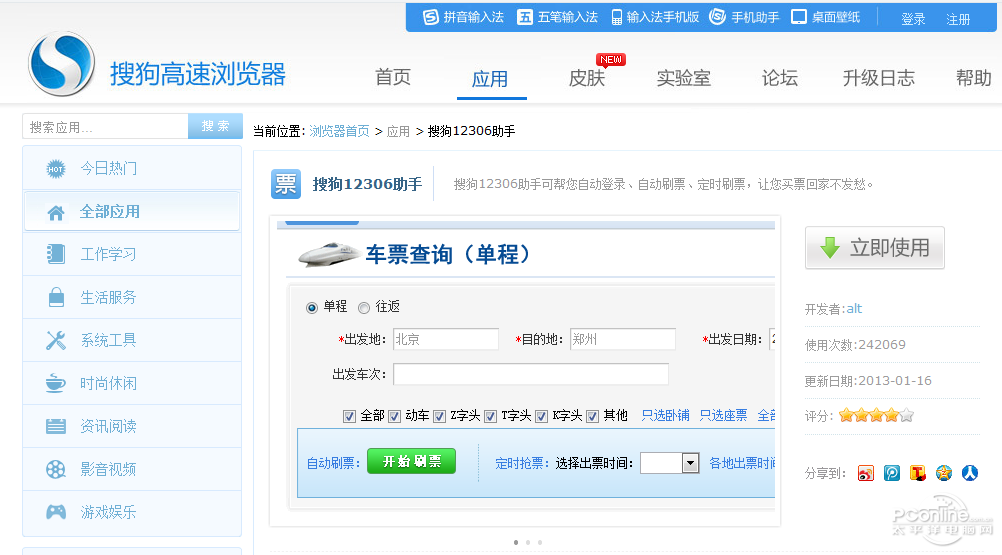Open 应用 breadcrumb link
Viewport: 1002px width, 555px height.
[398, 131]
